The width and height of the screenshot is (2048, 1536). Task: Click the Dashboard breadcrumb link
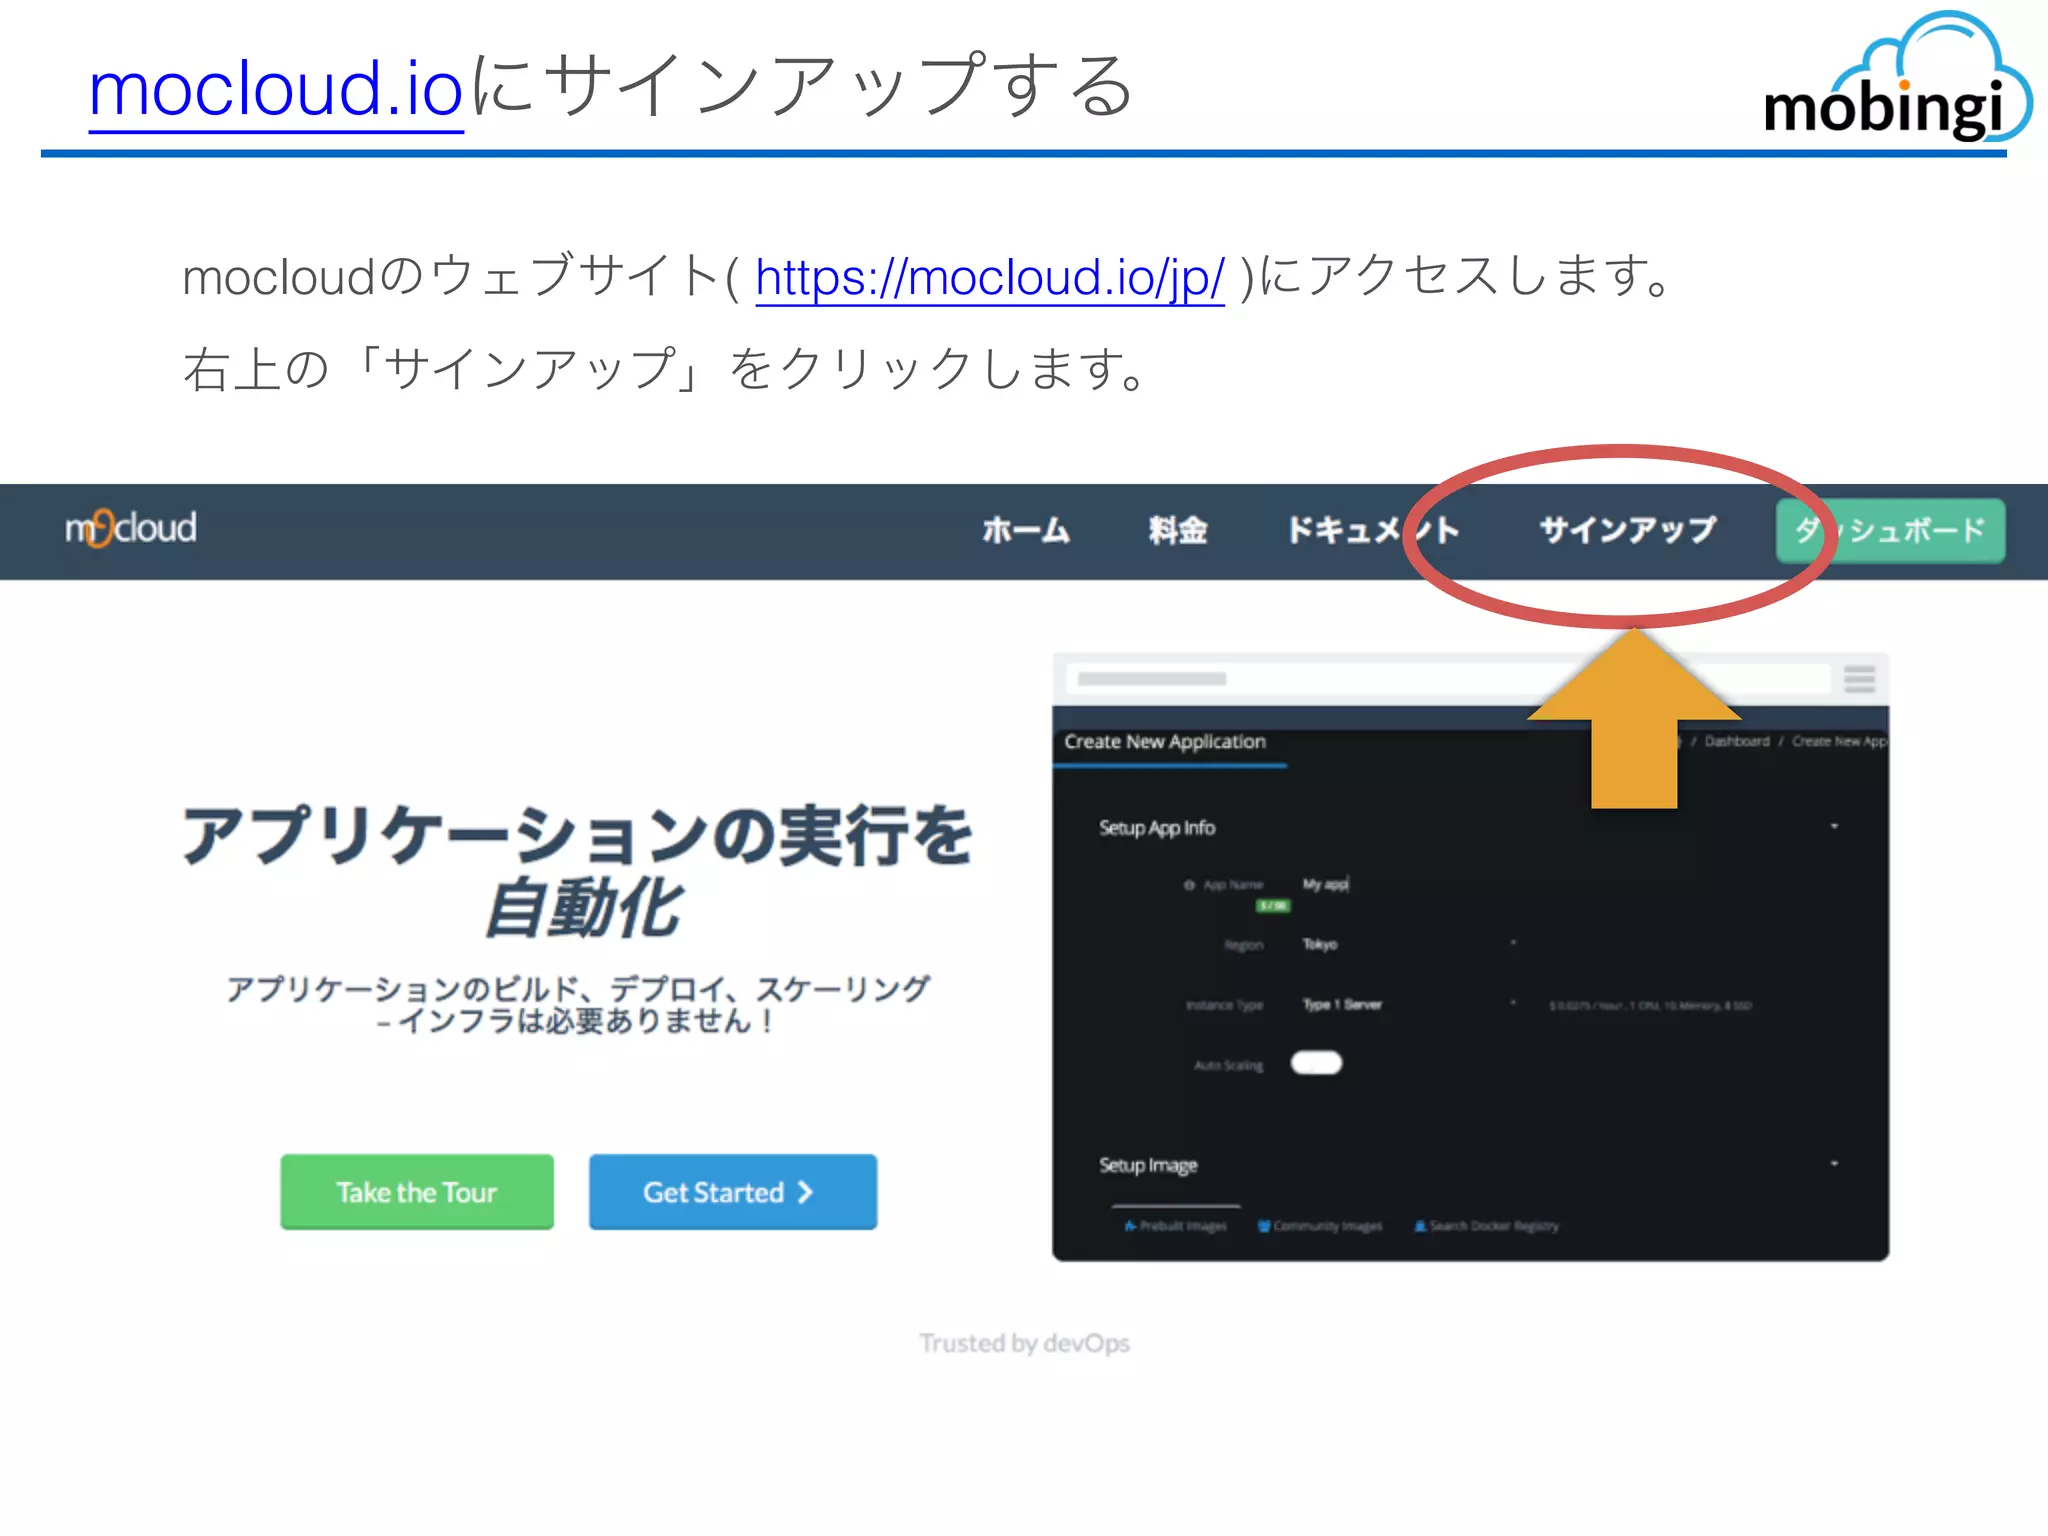(x=1737, y=741)
